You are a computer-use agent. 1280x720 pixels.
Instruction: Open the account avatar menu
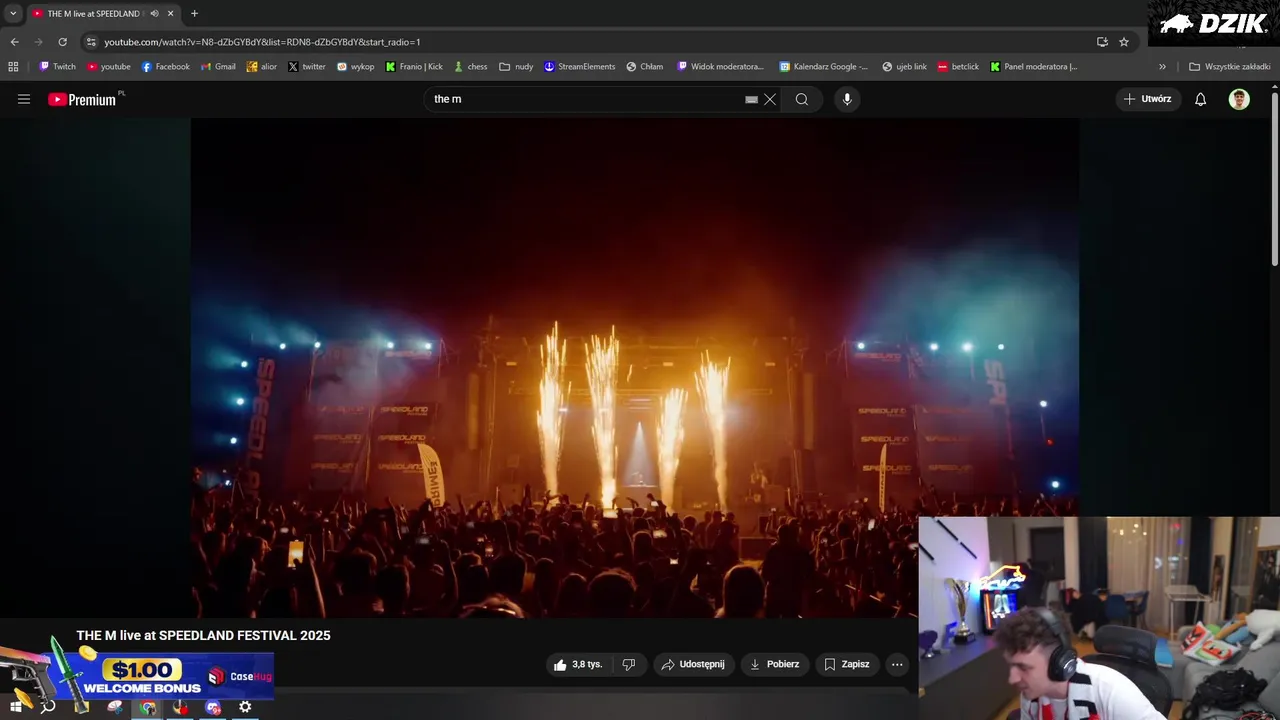[x=1239, y=99]
